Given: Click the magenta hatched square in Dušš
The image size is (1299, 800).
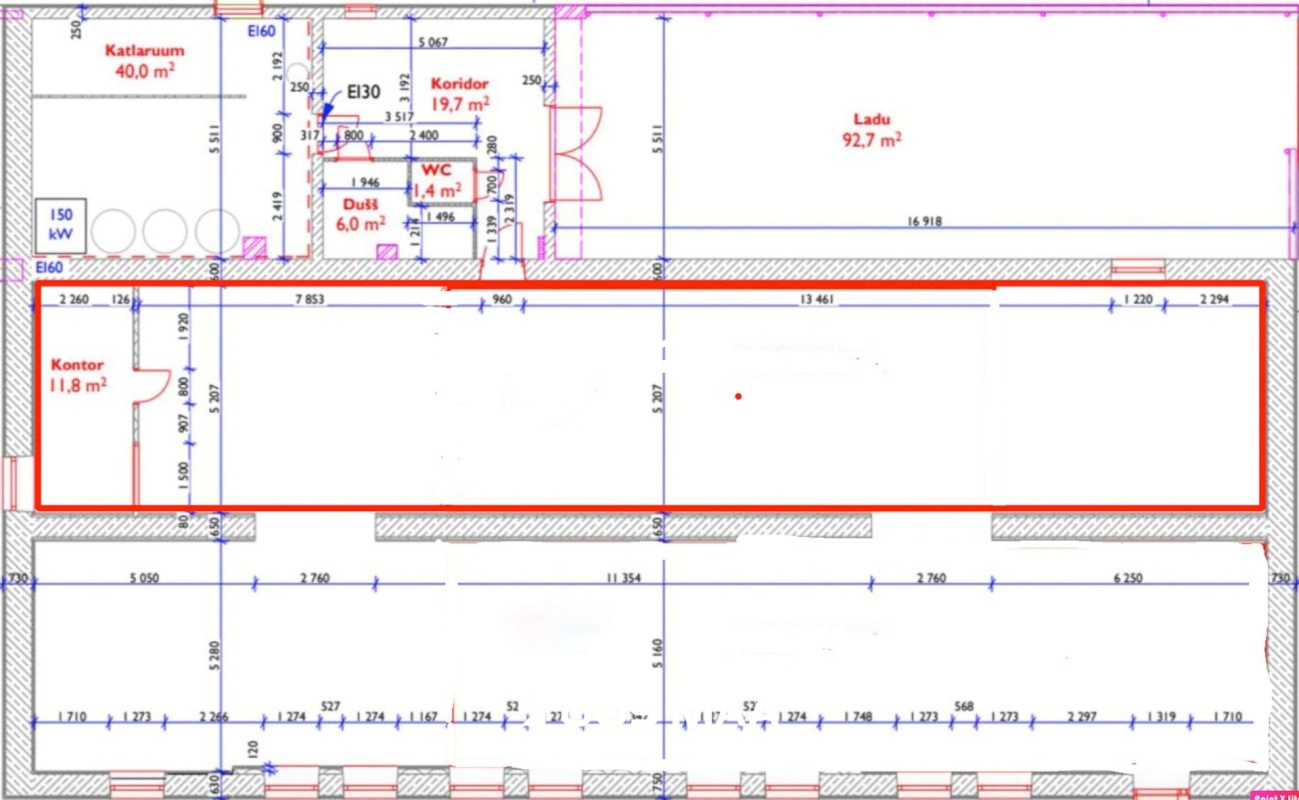Looking at the screenshot, I should click(387, 251).
